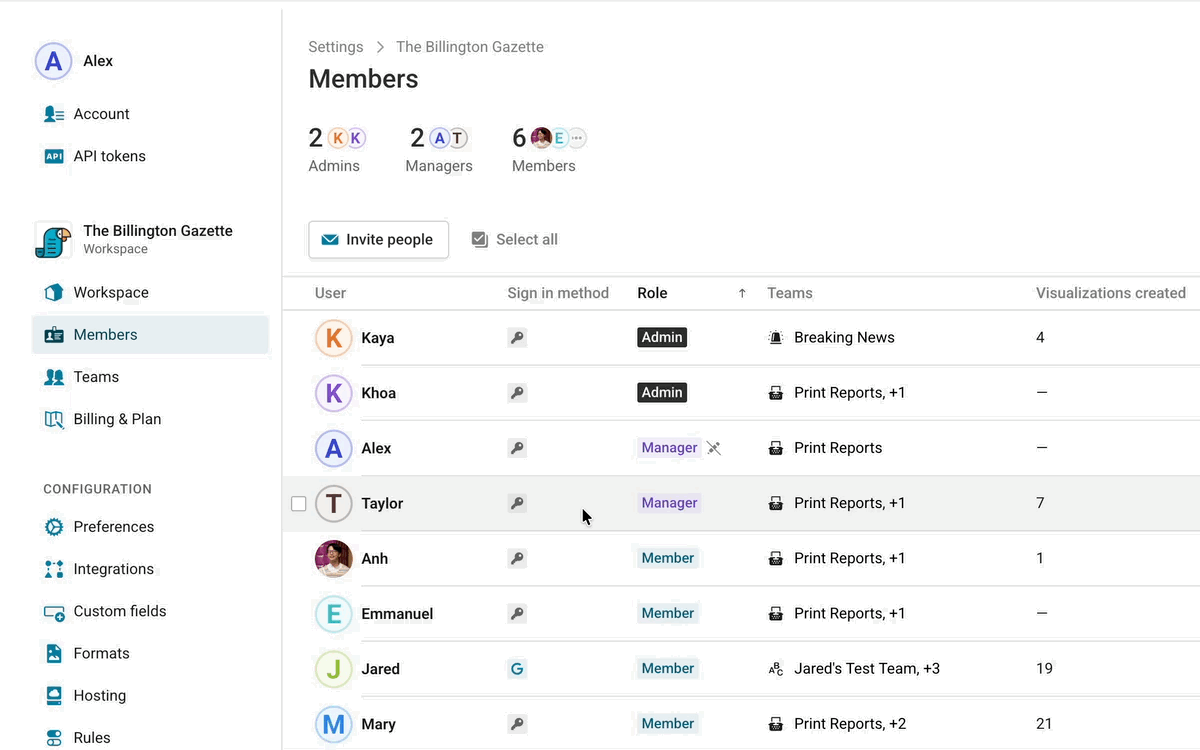Click the icon next to Alex's Manager role
This screenshot has width=1200, height=750.
pyautogui.click(x=714, y=448)
